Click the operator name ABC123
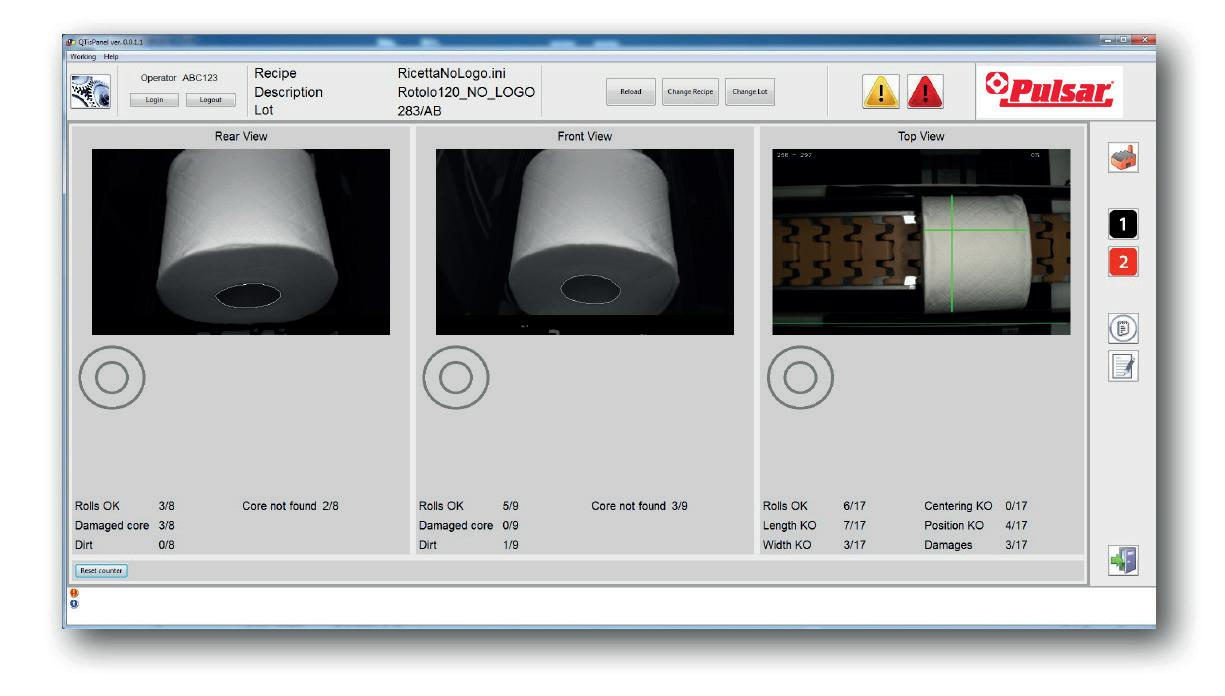 [x=200, y=78]
